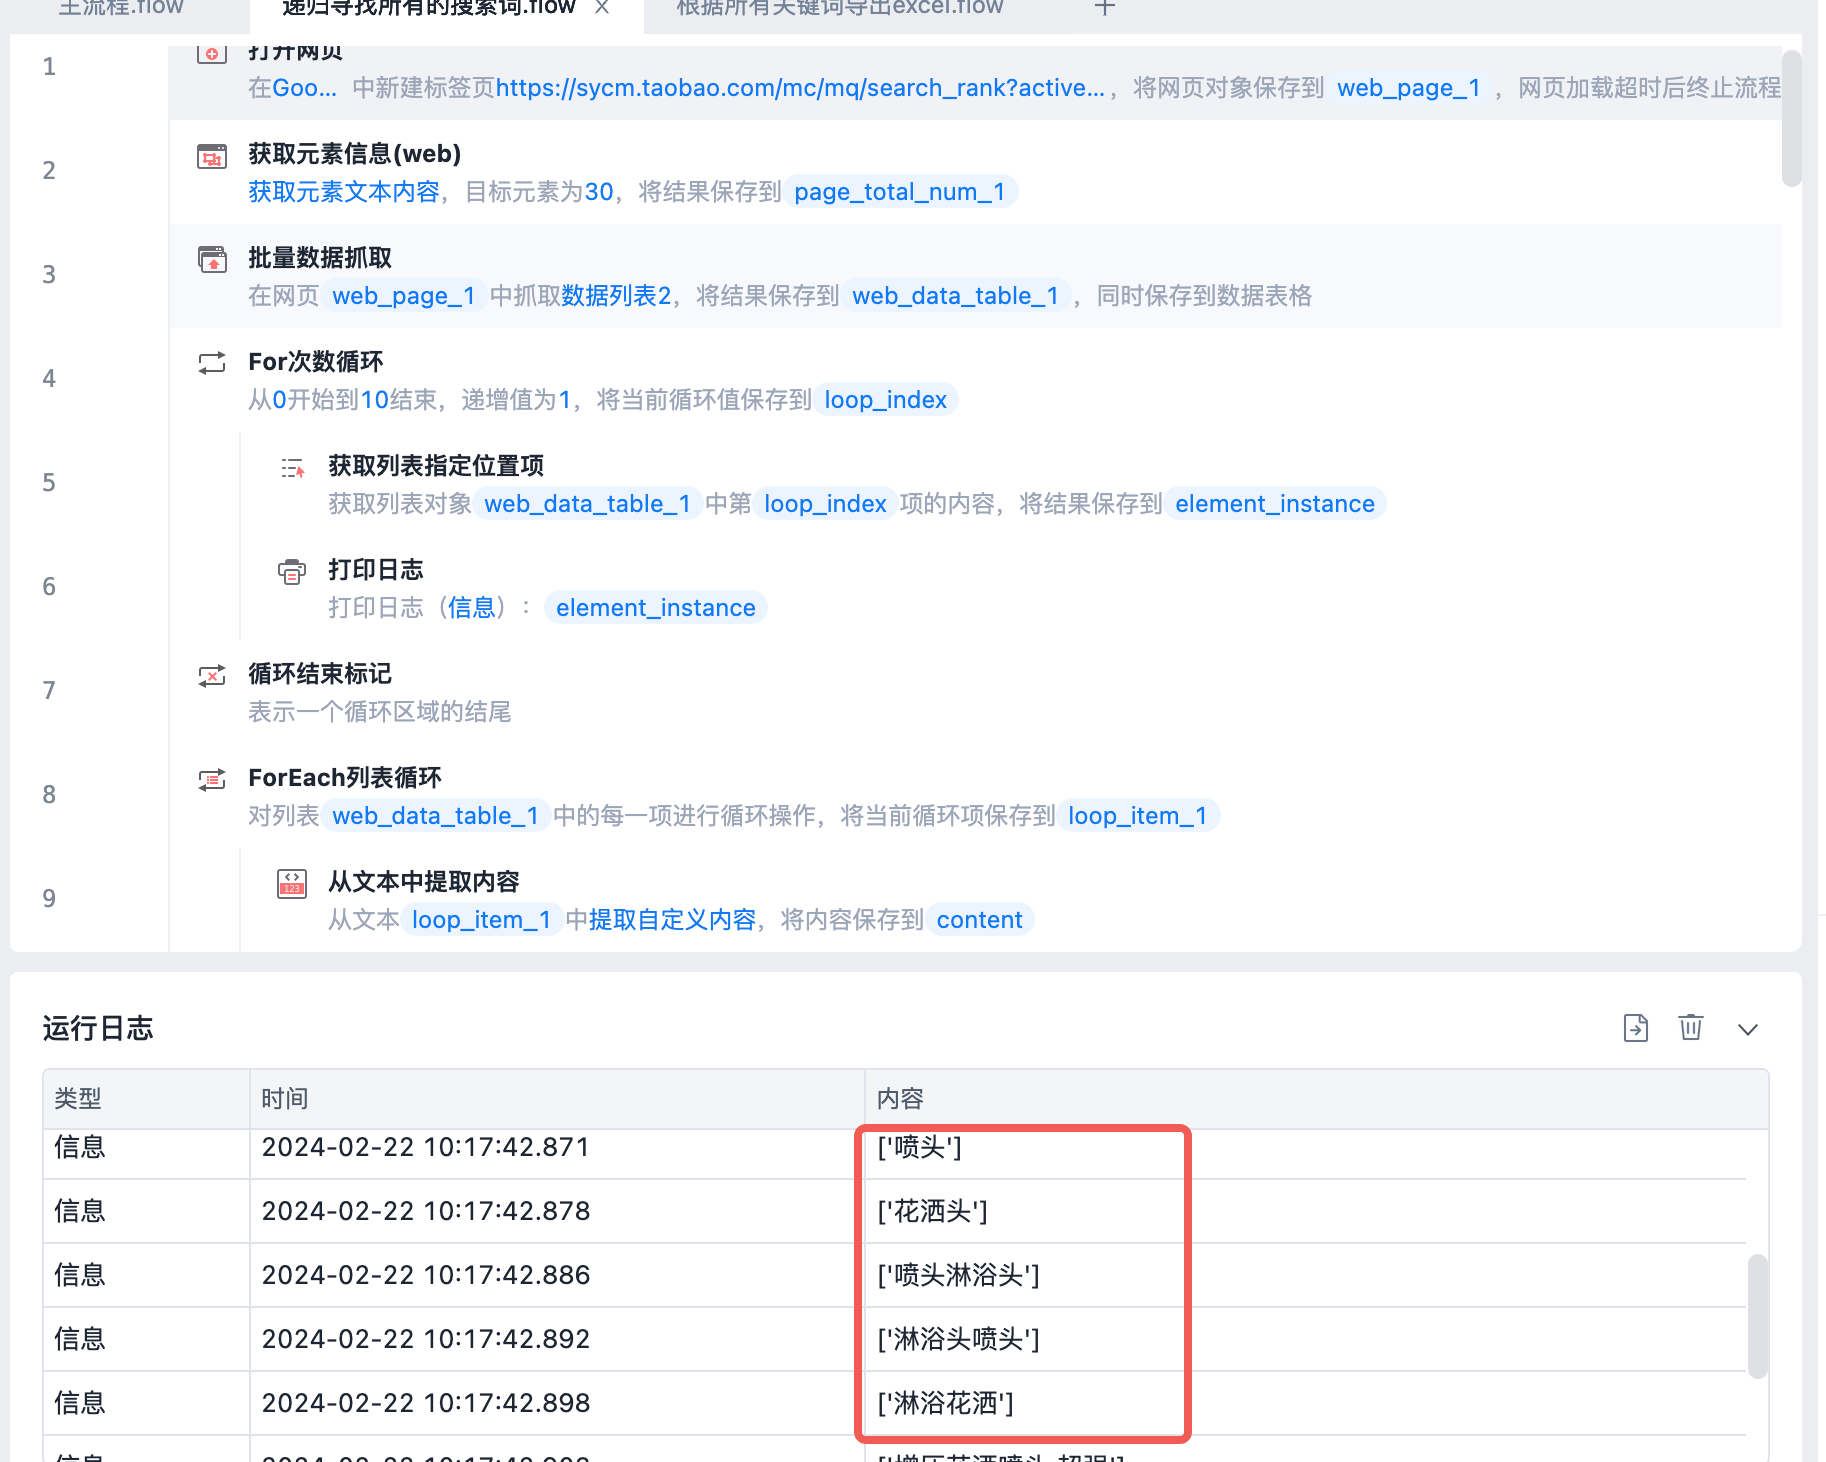Export the run log to file
Image resolution: width=1826 pixels, height=1462 pixels.
coord(1636,1028)
